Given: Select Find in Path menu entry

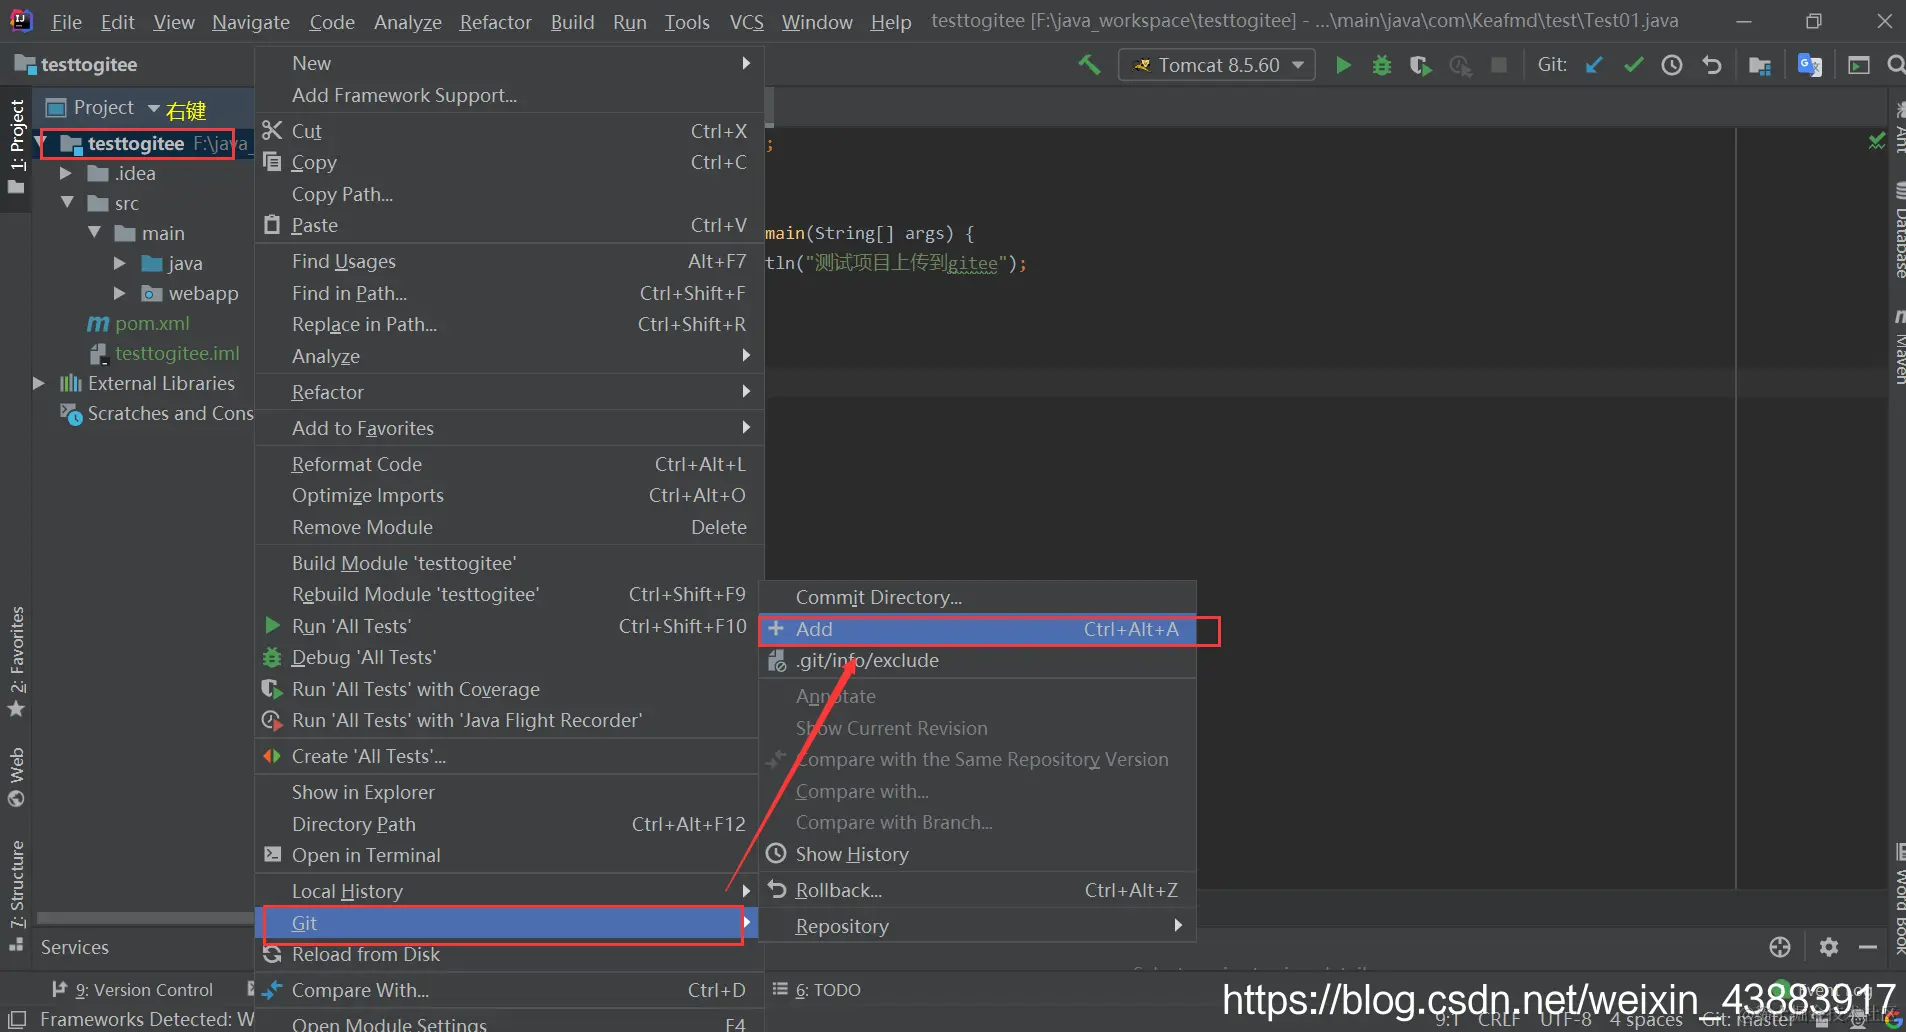Looking at the screenshot, I should click(510, 293).
